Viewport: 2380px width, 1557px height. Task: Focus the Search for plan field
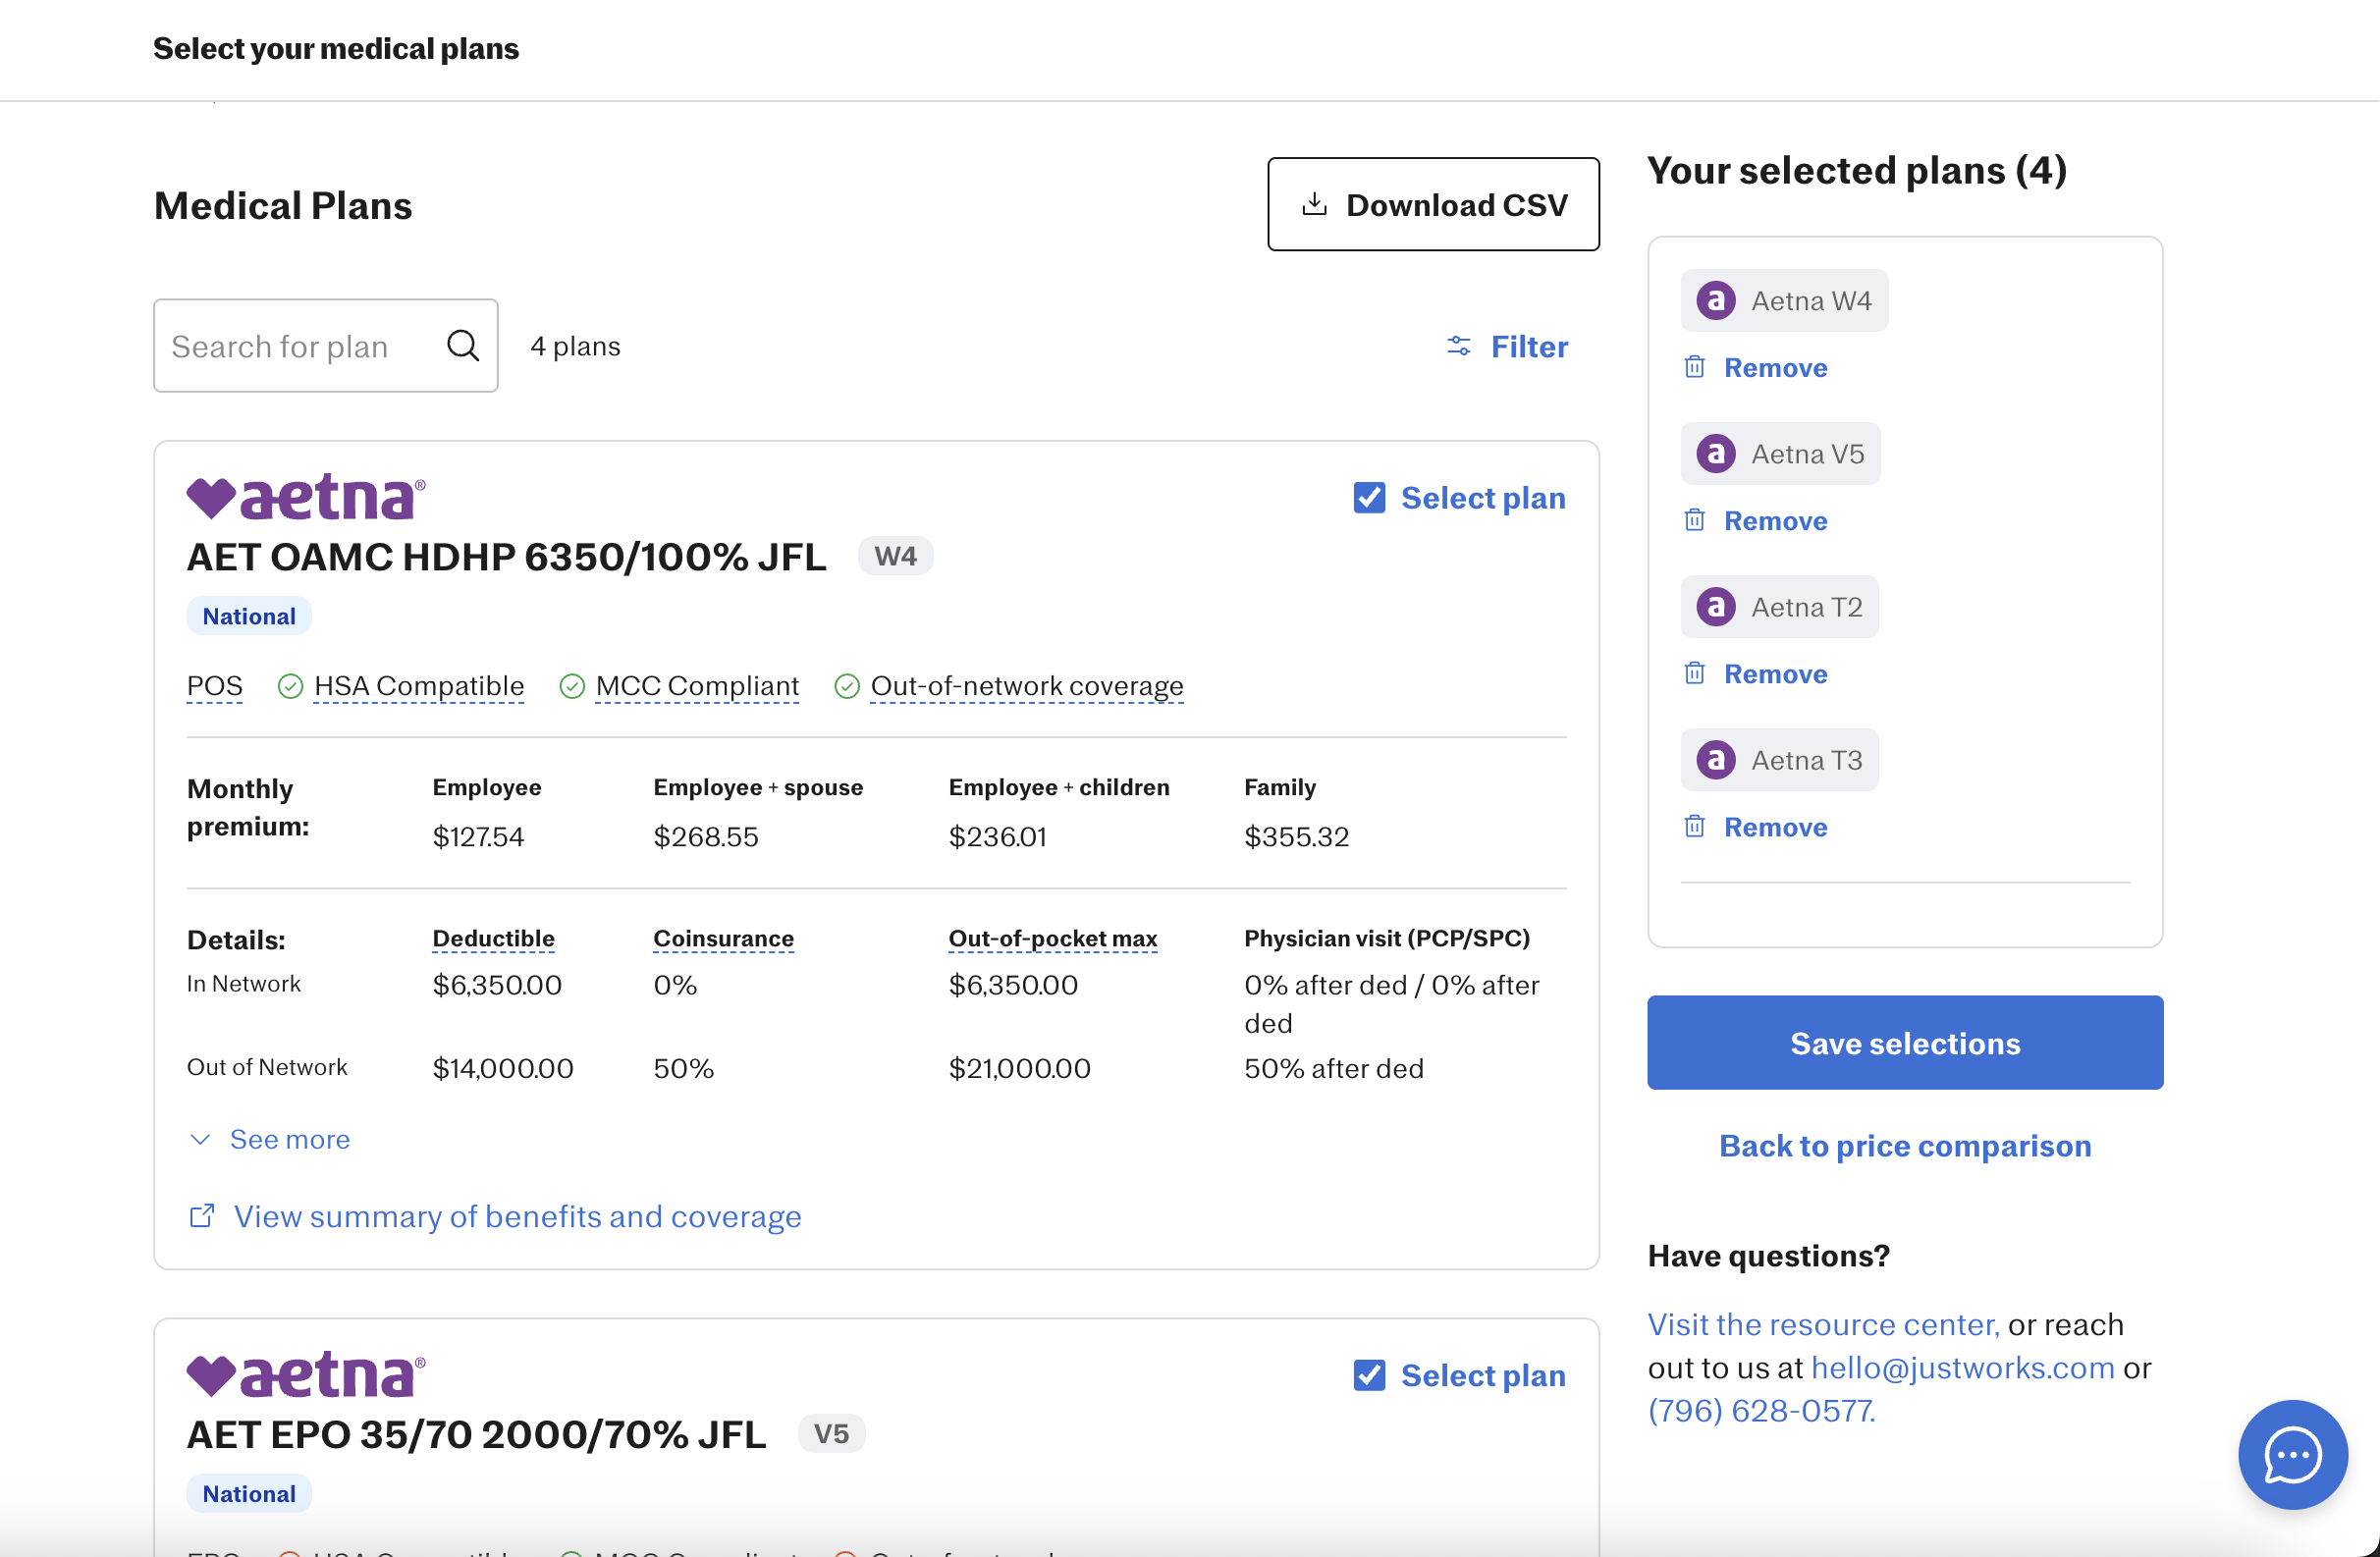coord(325,345)
